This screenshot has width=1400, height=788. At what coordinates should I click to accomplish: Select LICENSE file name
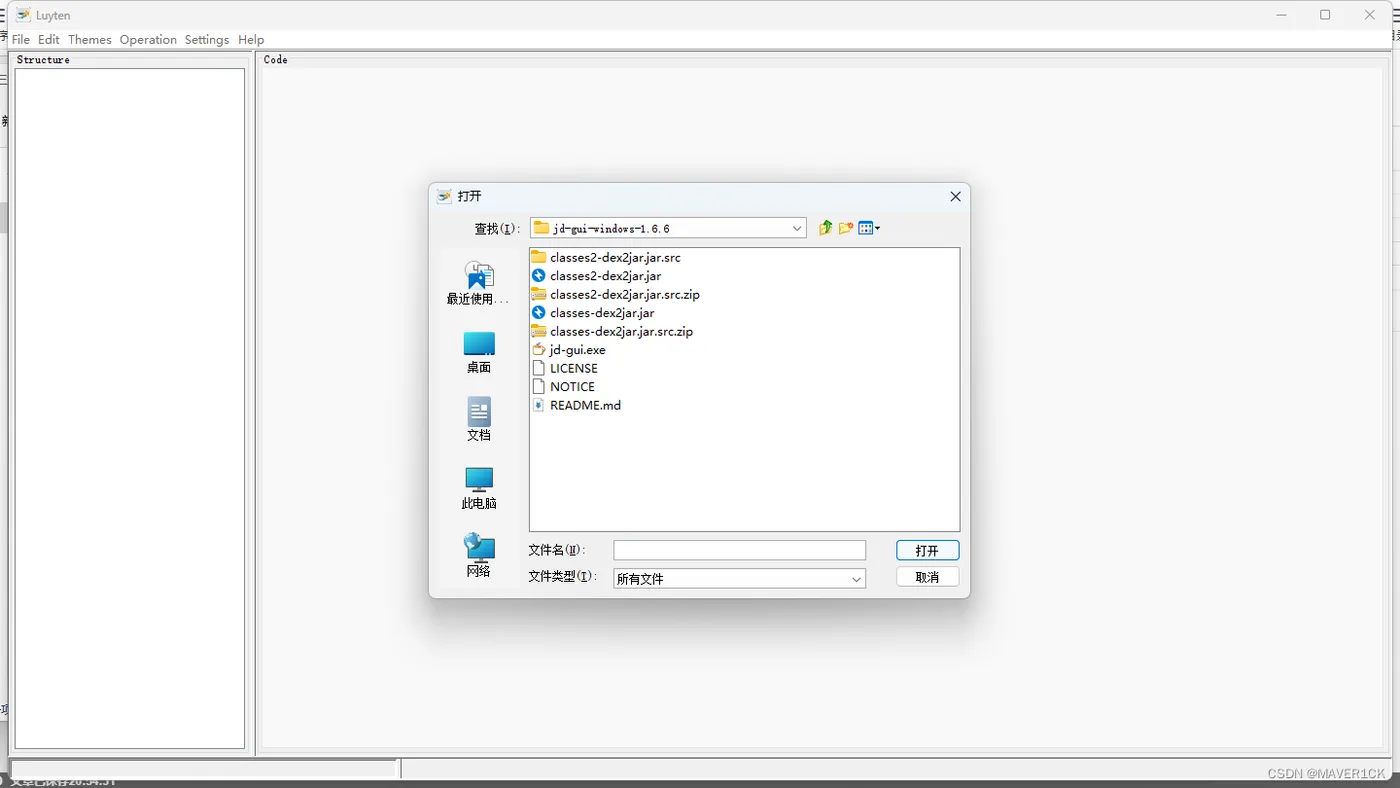coord(574,368)
